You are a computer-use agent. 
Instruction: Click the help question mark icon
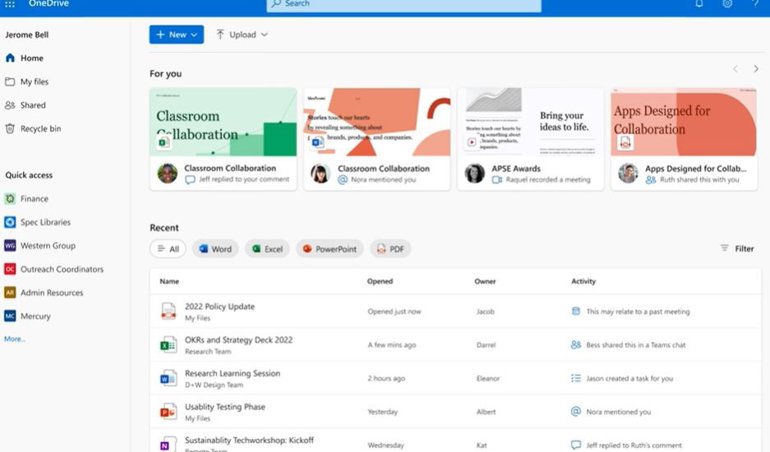coord(755,4)
